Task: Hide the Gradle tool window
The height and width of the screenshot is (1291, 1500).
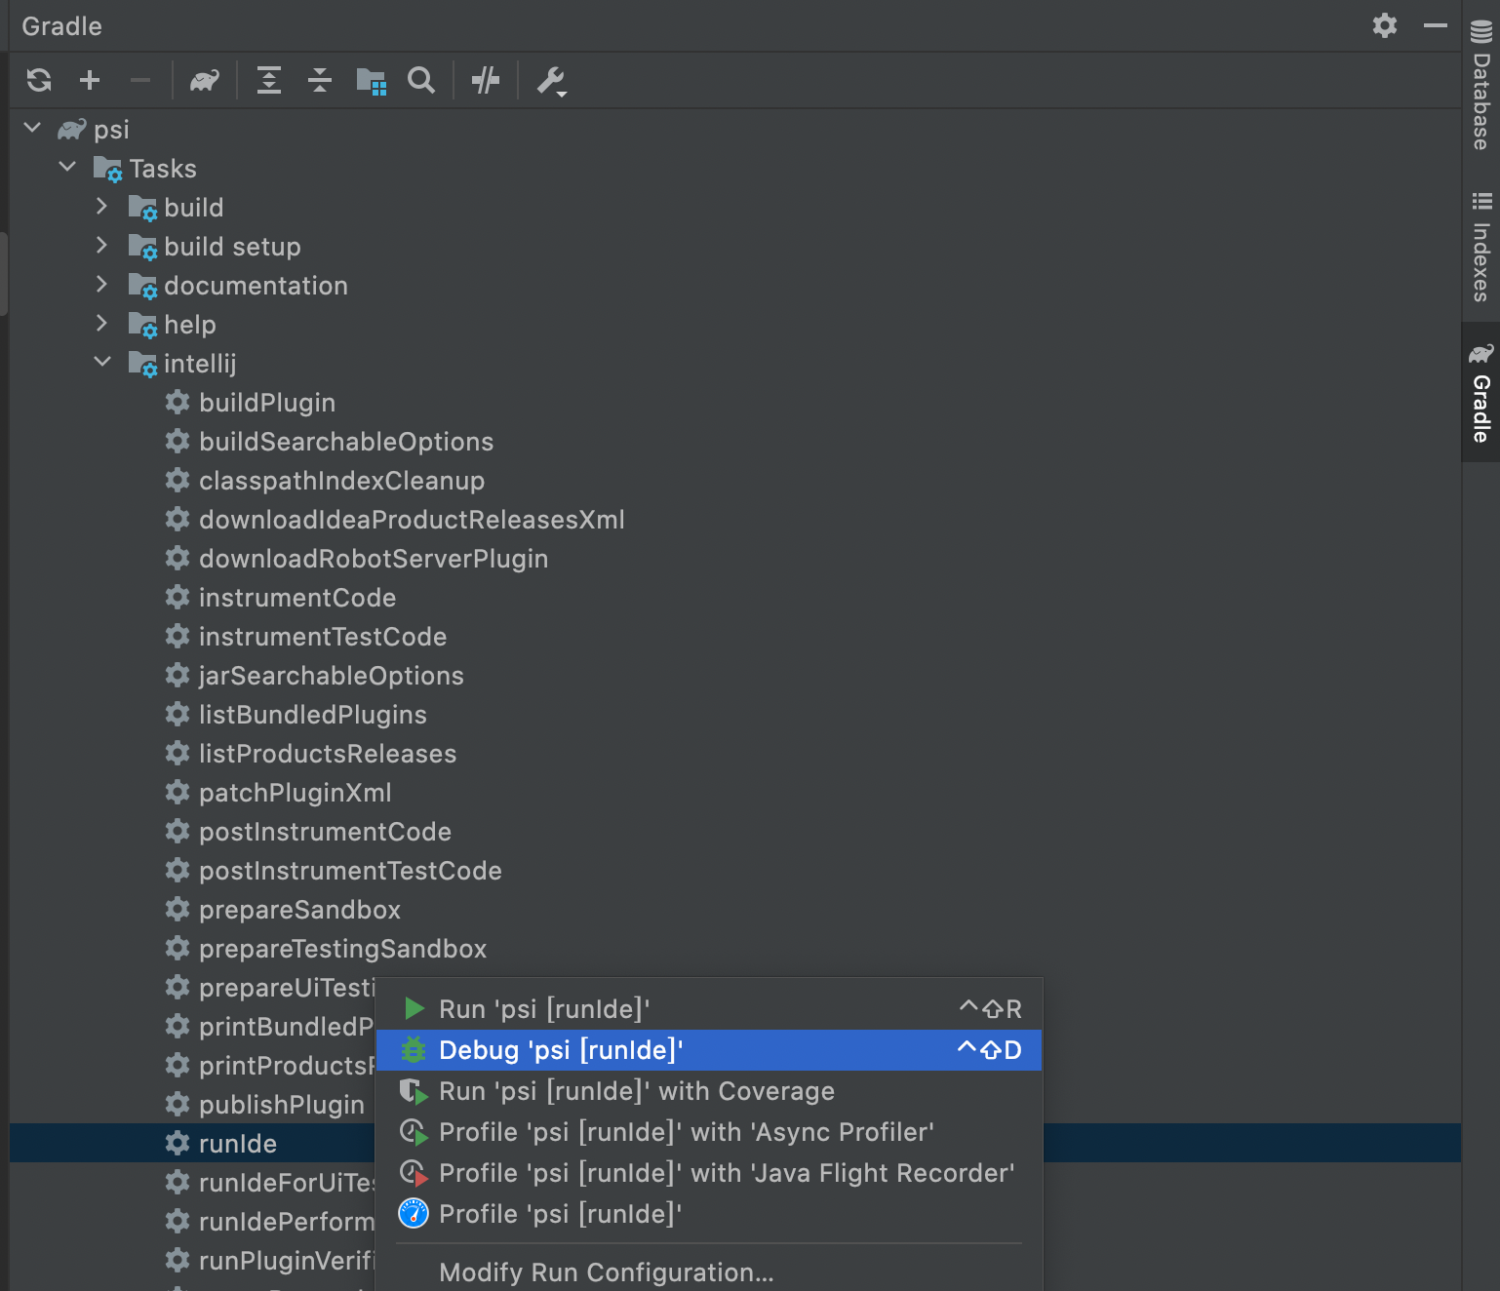Action: tap(1435, 25)
